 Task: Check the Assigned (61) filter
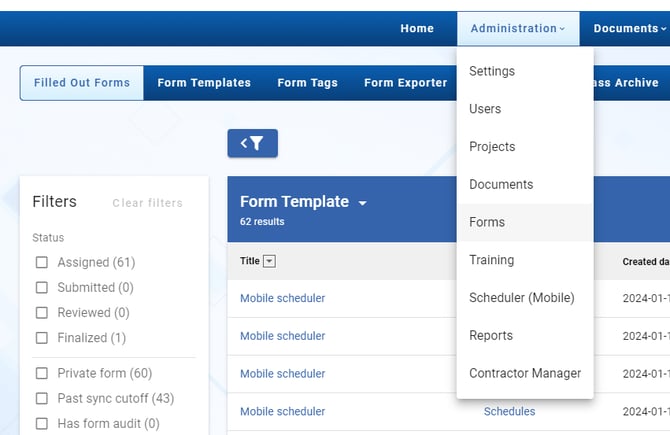click(42, 262)
